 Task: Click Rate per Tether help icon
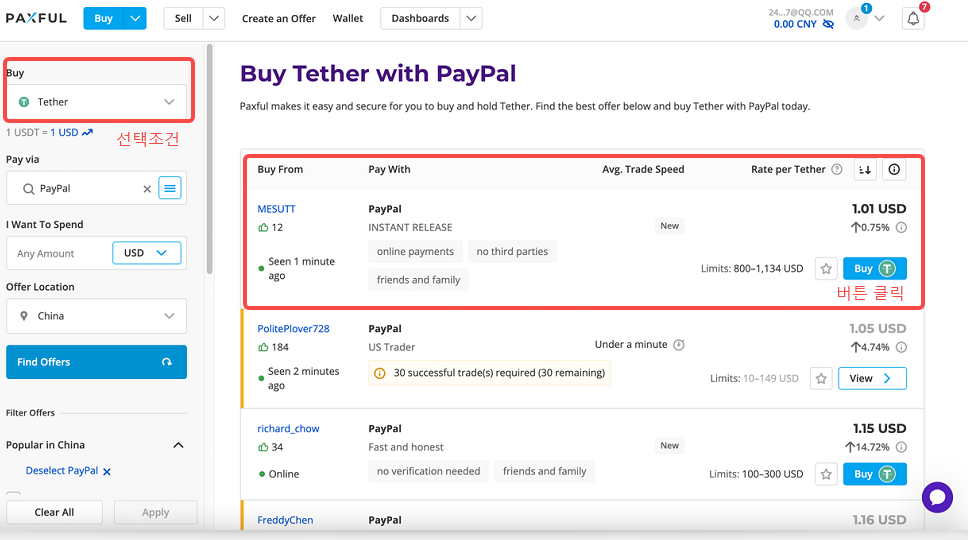click(x=837, y=169)
